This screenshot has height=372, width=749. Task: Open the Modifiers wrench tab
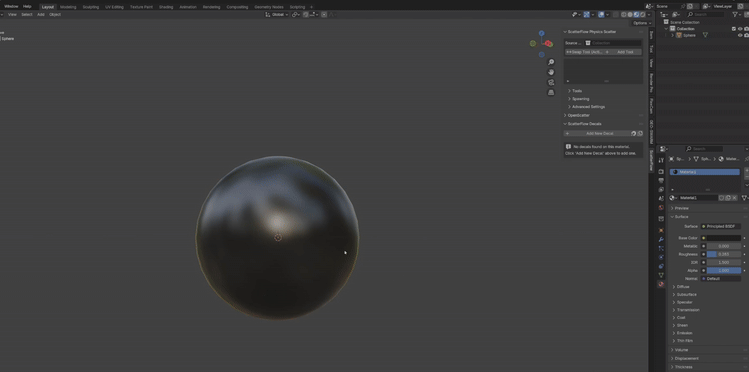pyautogui.click(x=661, y=239)
